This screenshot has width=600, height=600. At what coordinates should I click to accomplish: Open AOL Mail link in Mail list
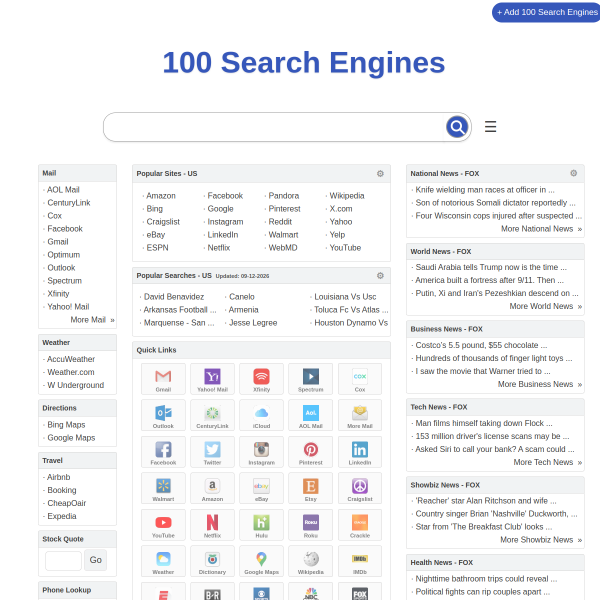coord(63,190)
